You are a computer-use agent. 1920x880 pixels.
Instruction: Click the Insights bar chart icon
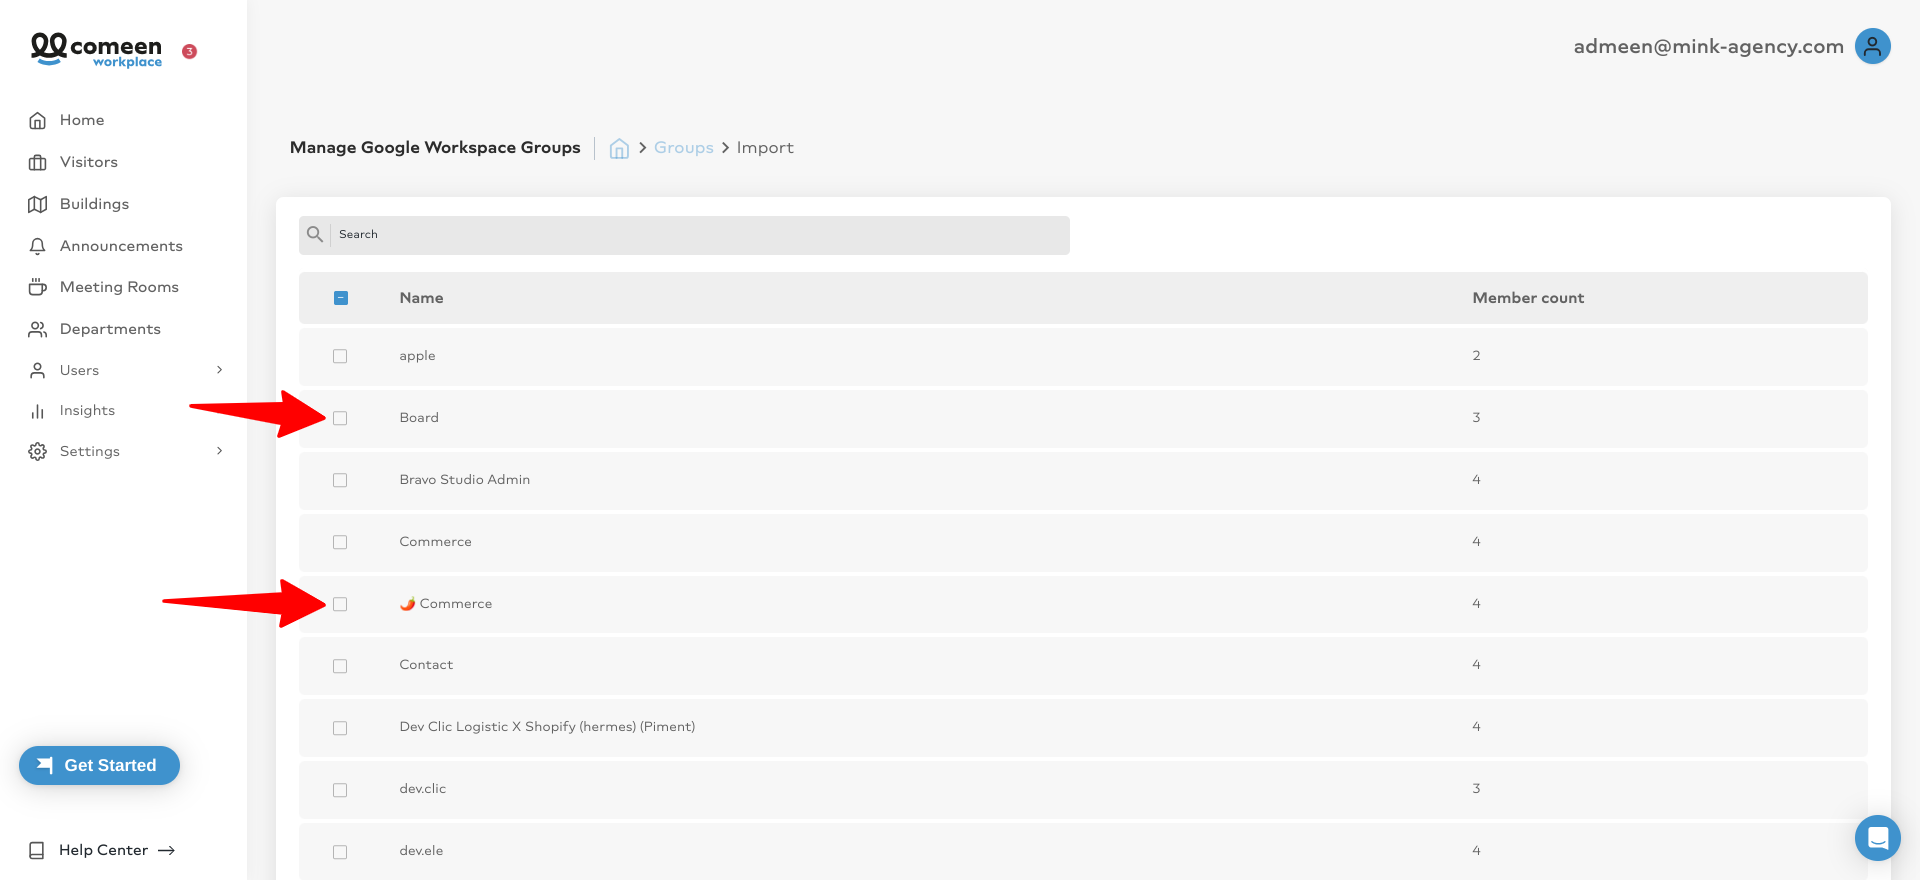pyautogui.click(x=38, y=411)
